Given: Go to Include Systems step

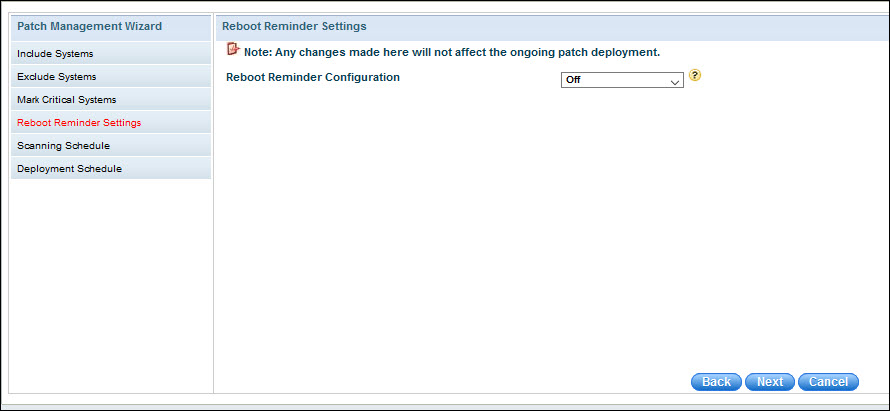Looking at the screenshot, I should point(55,54).
